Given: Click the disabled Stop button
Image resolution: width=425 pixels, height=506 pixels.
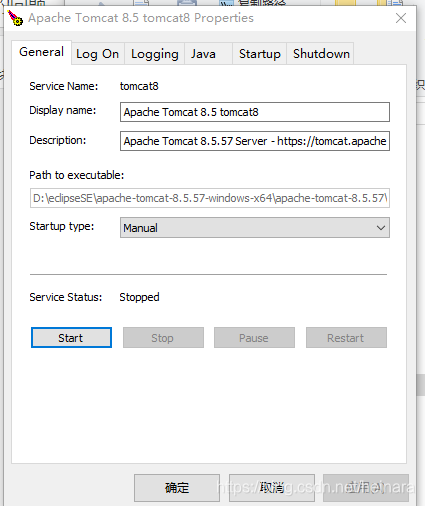Looking at the screenshot, I should [x=163, y=338].
